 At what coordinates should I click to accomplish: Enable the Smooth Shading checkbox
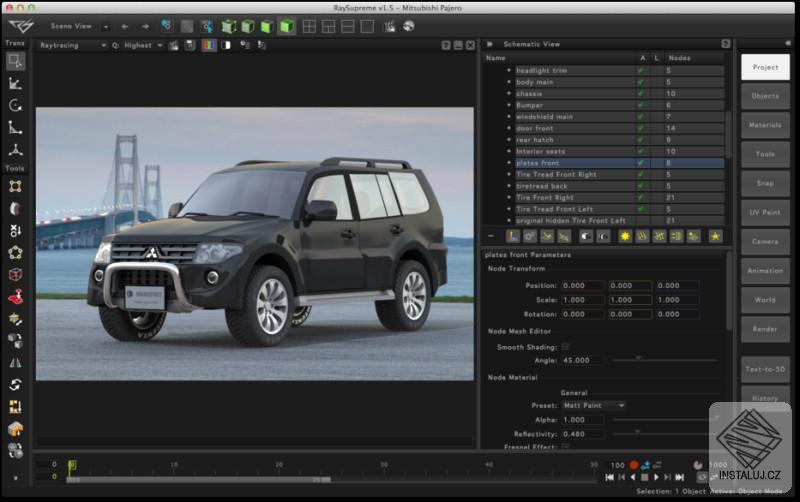pos(565,347)
